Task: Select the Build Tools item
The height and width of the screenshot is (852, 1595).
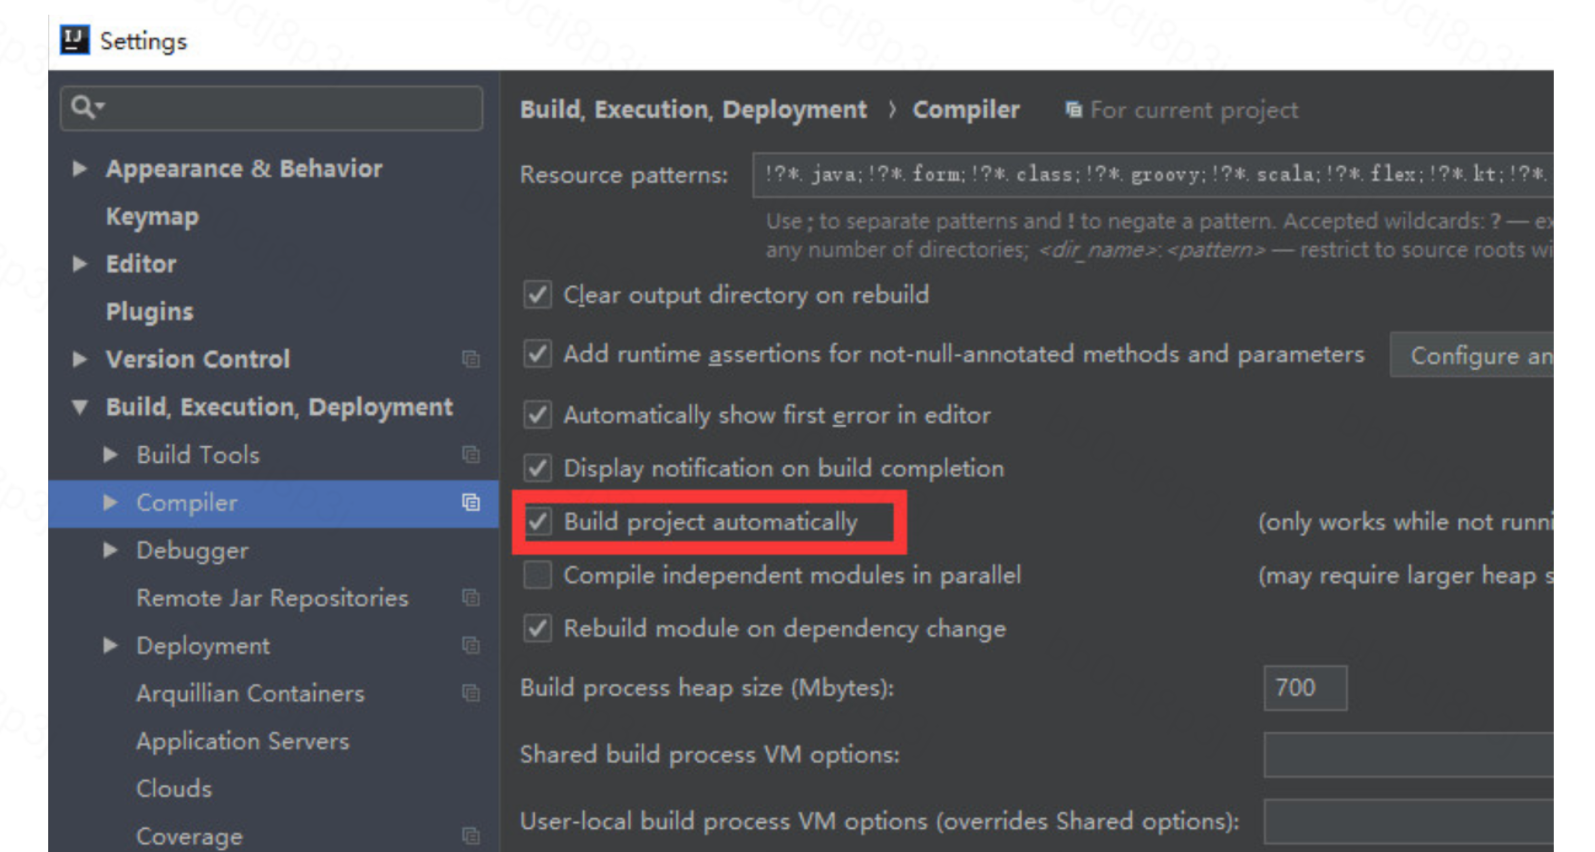Action: (198, 455)
